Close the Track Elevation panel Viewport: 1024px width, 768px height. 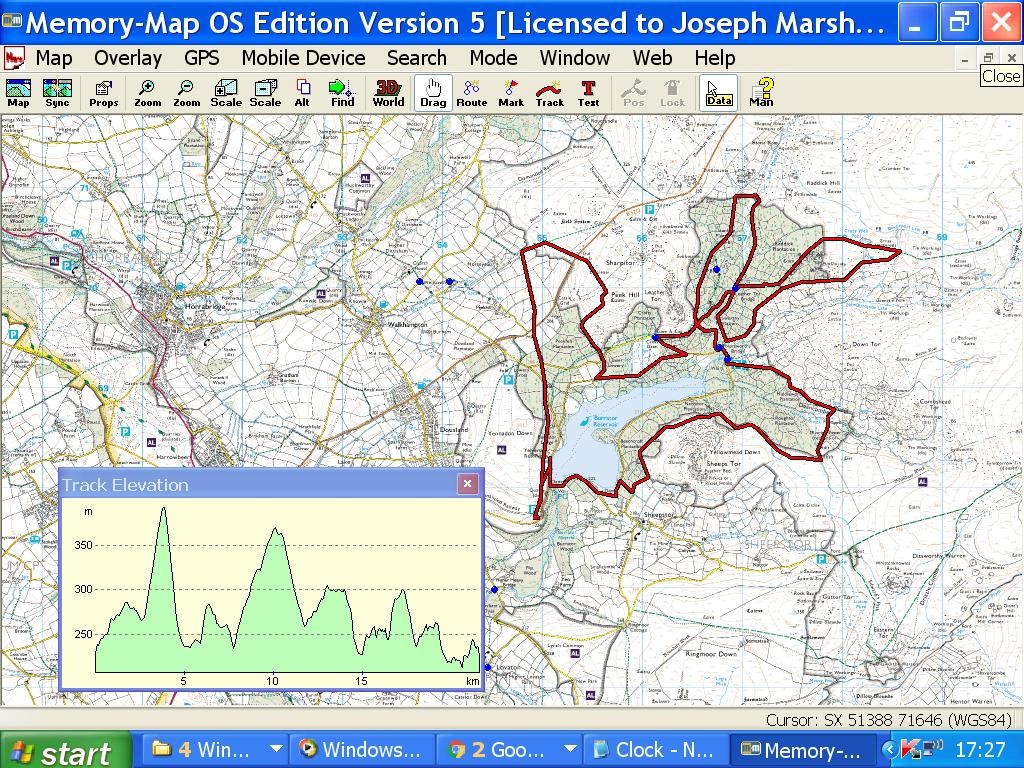pyautogui.click(x=467, y=484)
